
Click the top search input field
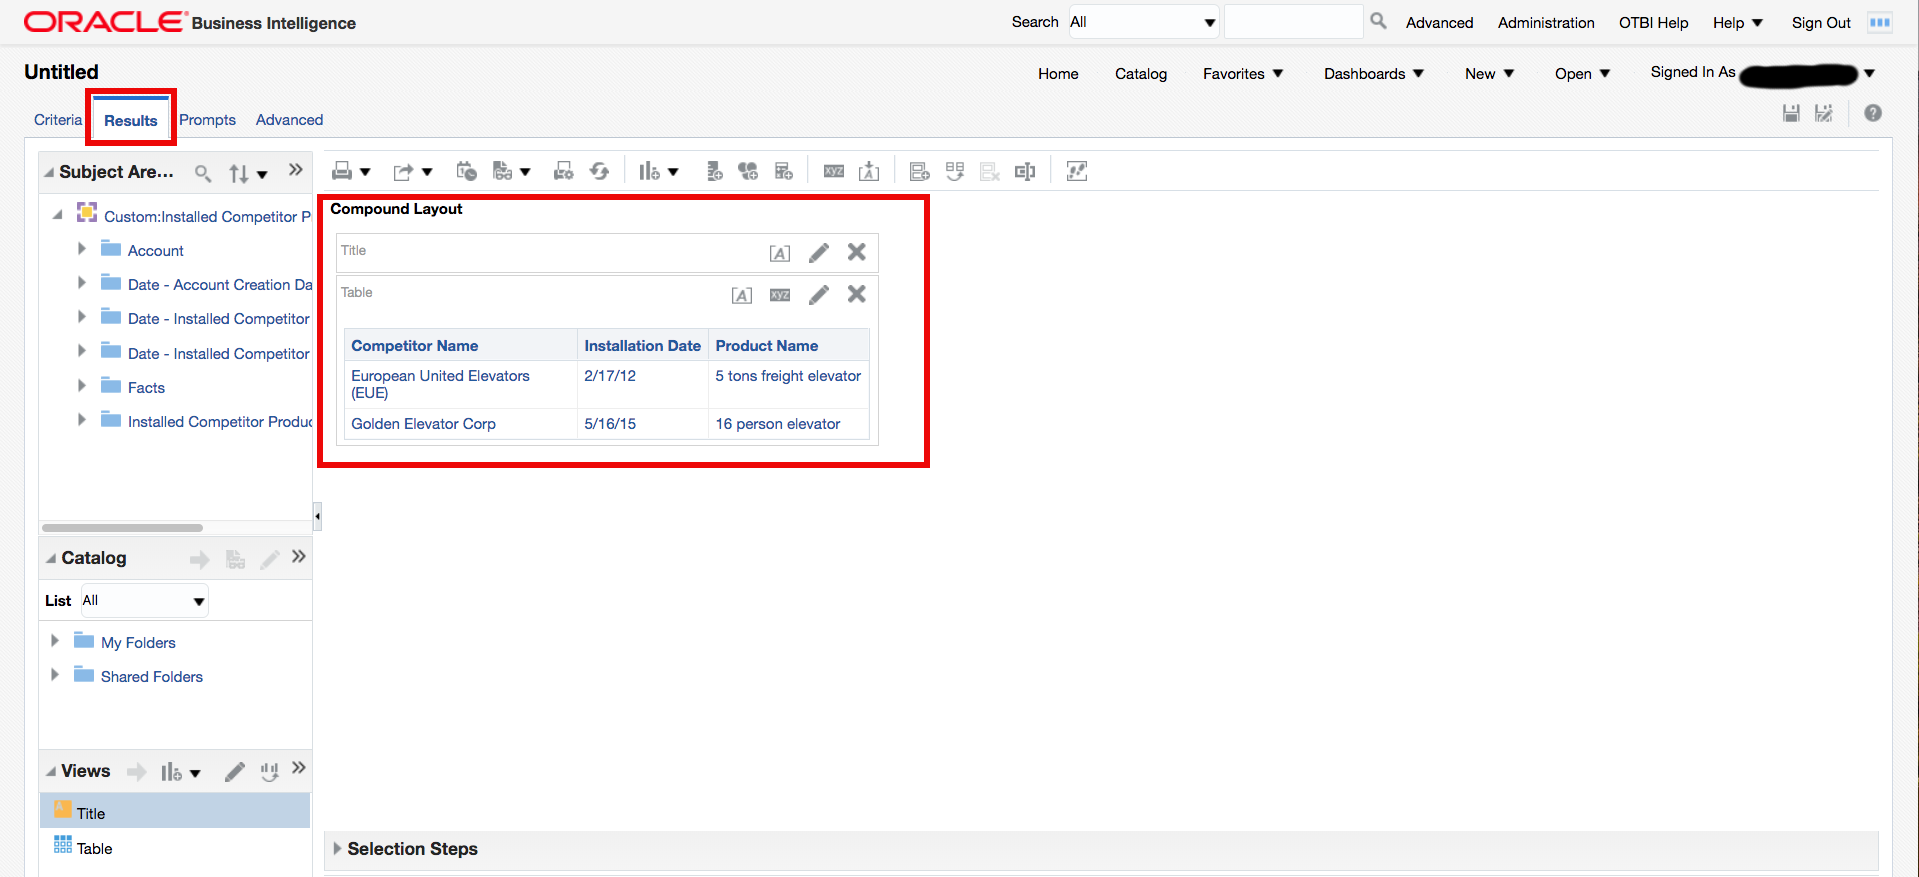(x=1293, y=22)
